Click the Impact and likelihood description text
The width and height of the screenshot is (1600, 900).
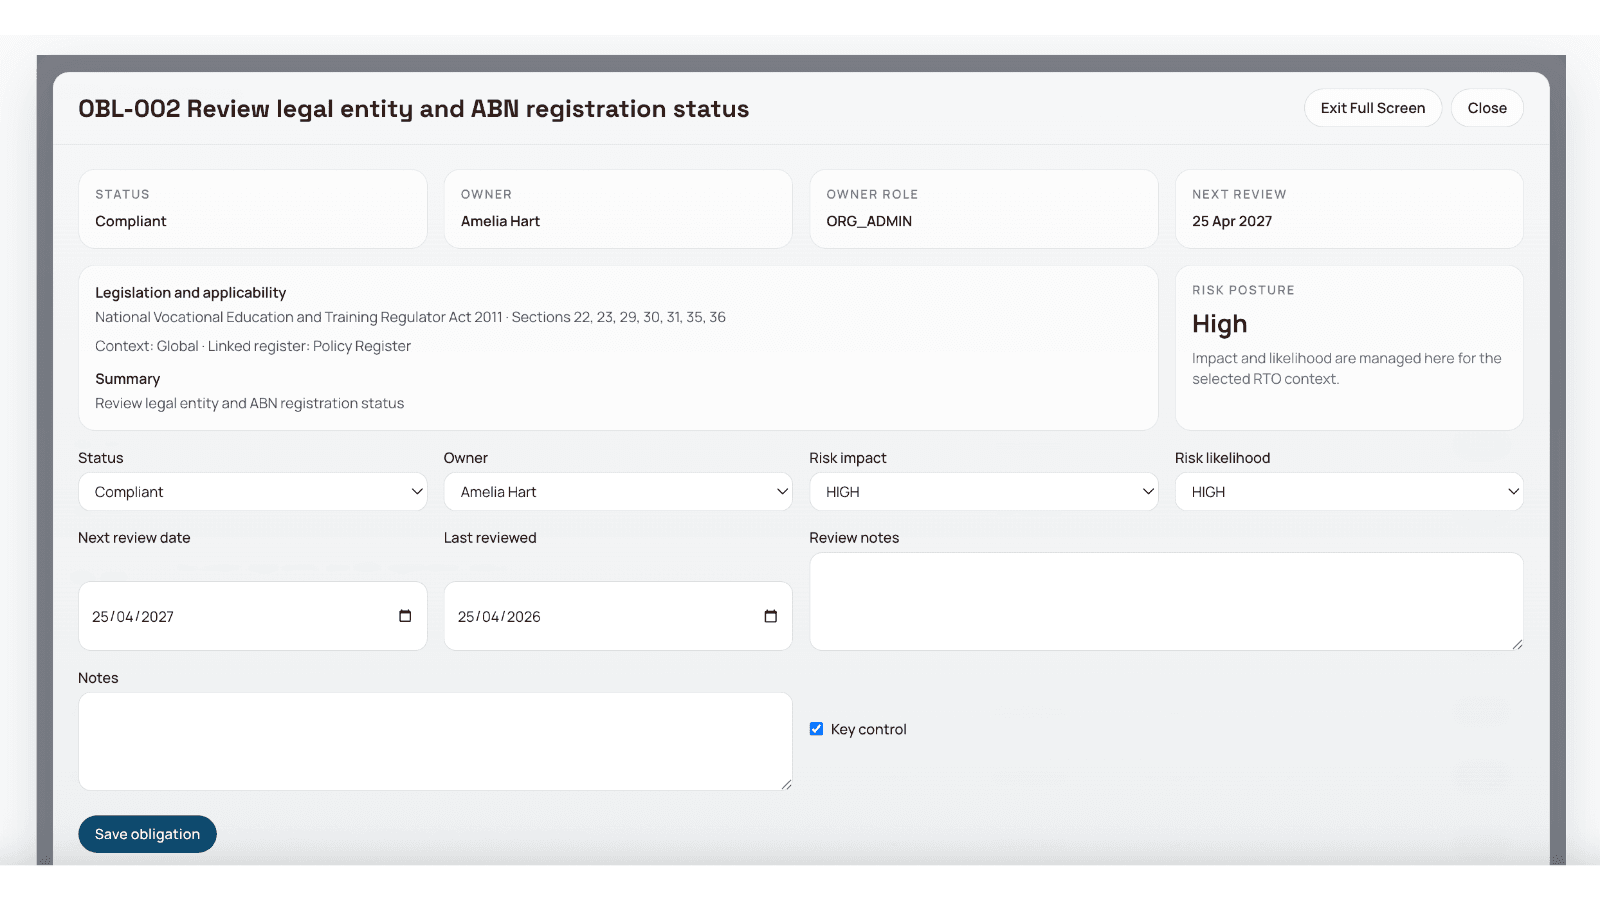tap(1346, 368)
